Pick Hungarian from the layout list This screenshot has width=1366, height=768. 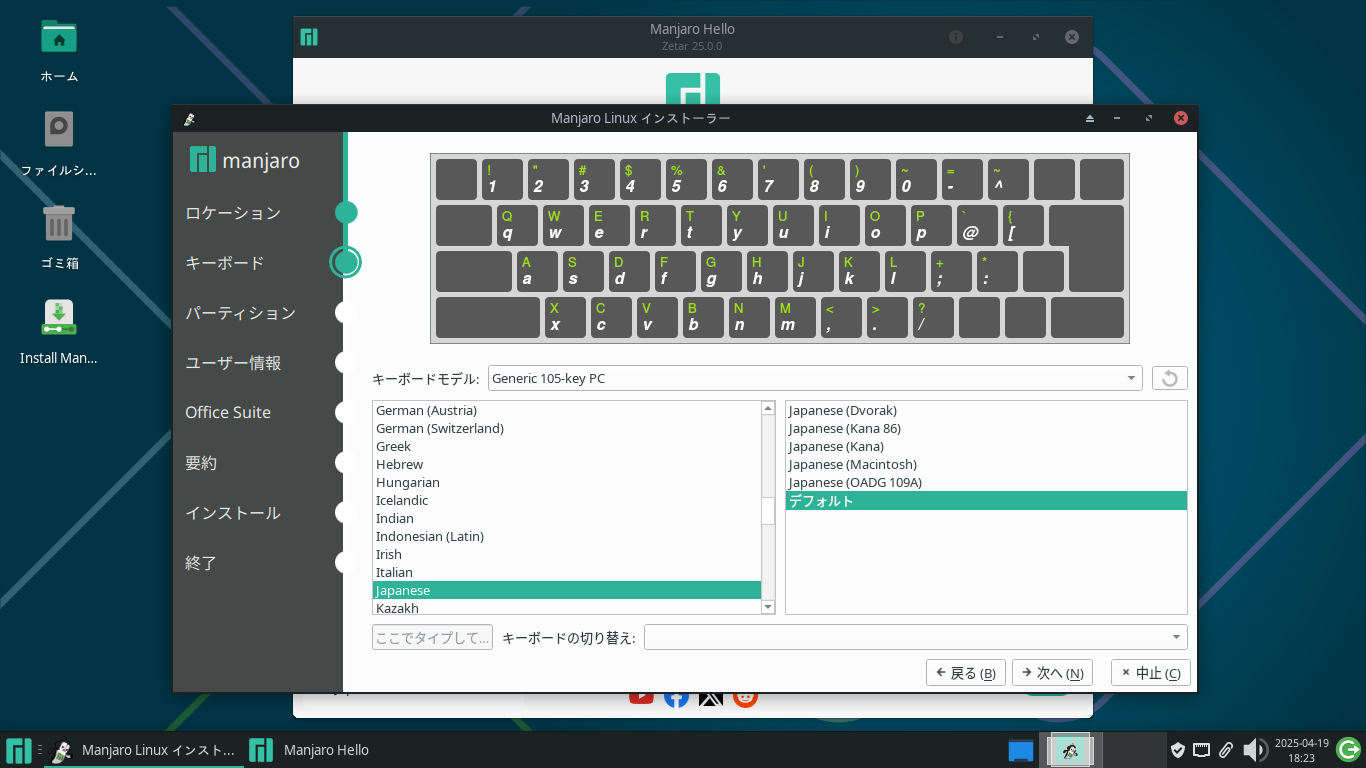(x=567, y=482)
